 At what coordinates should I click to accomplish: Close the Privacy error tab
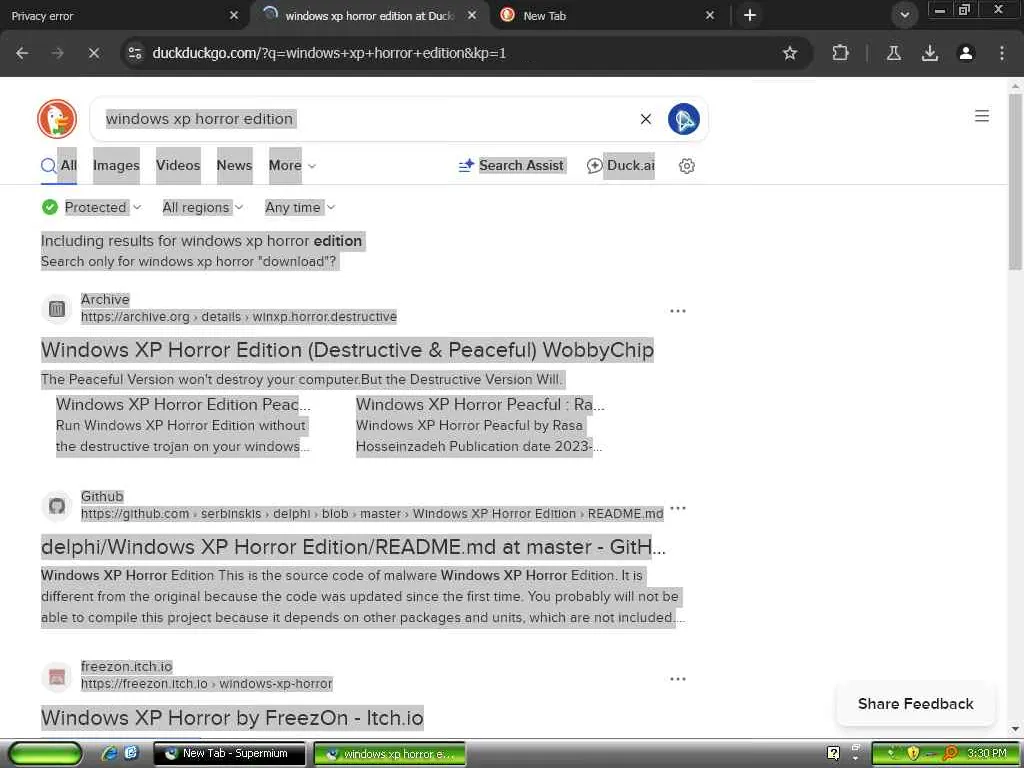tap(234, 15)
